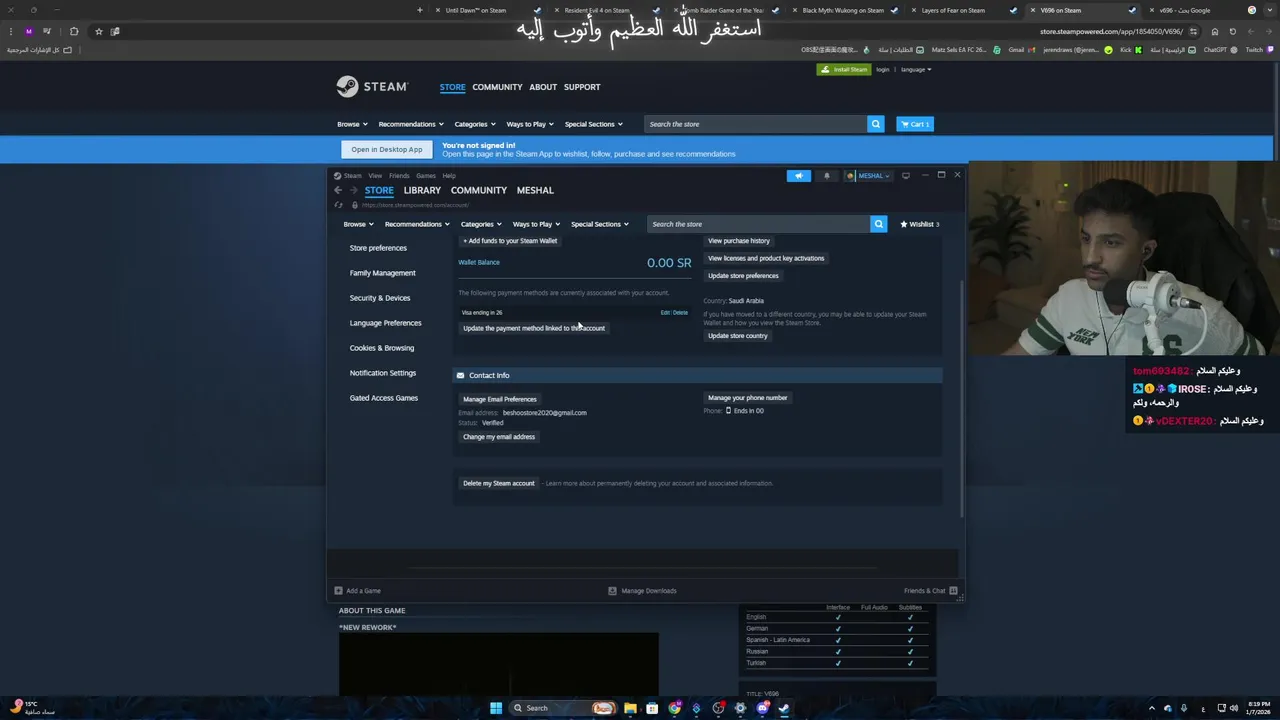Click the Add a Game plus icon
This screenshot has width=1280, height=720.
(338, 591)
